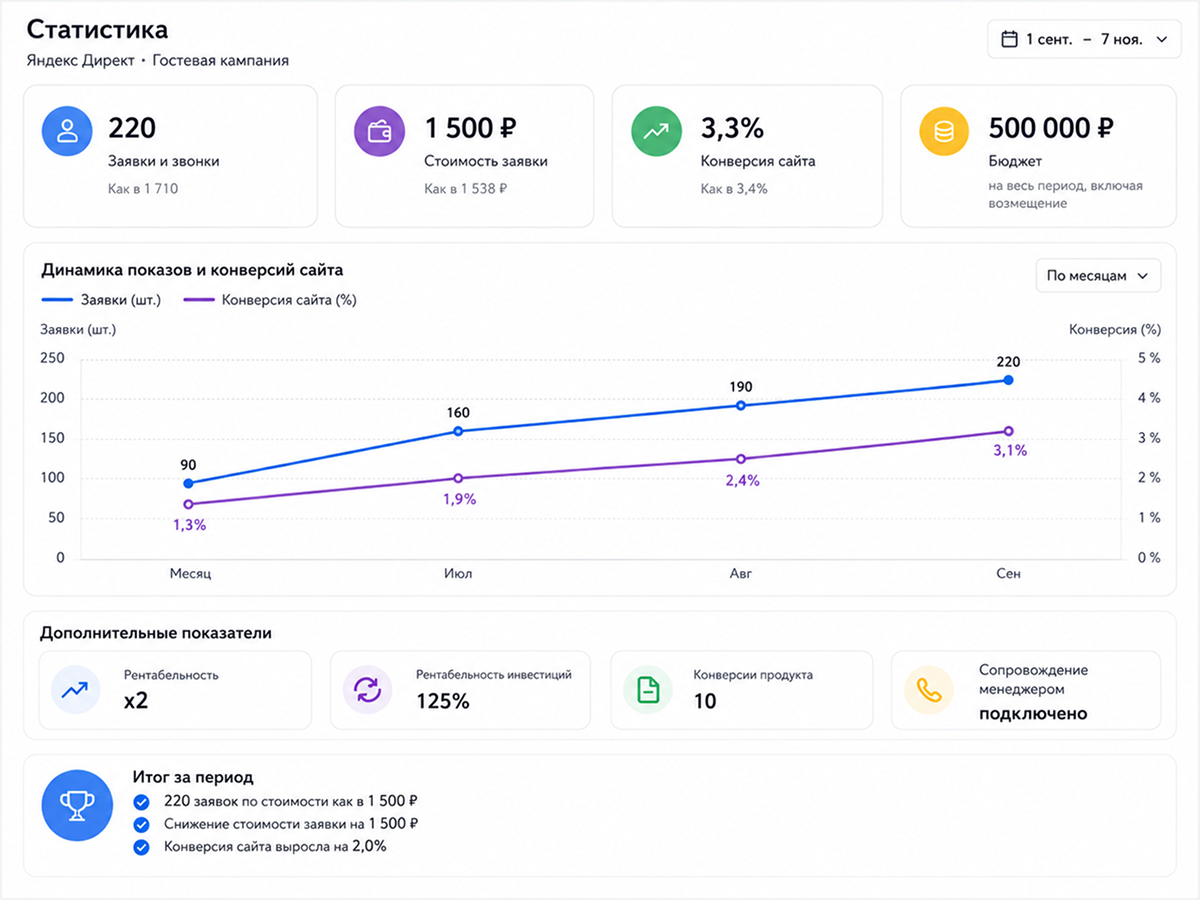Toggle the Заявки (шт.) legend series

[x=101, y=299]
